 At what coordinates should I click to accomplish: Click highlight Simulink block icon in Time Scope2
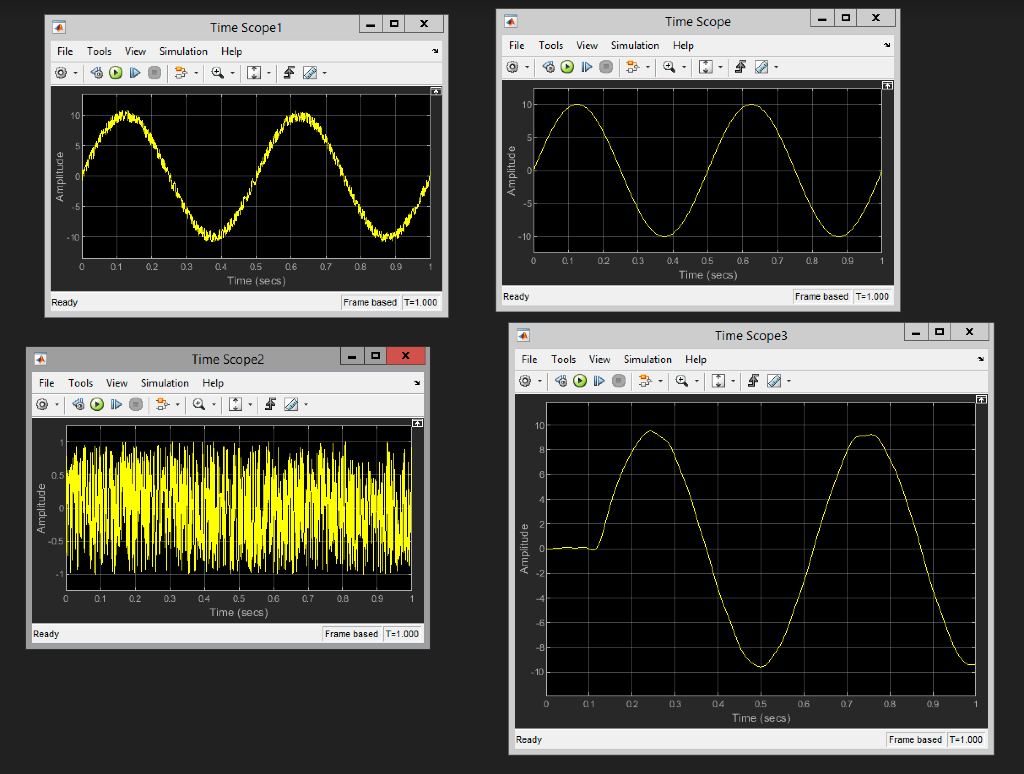(270, 405)
